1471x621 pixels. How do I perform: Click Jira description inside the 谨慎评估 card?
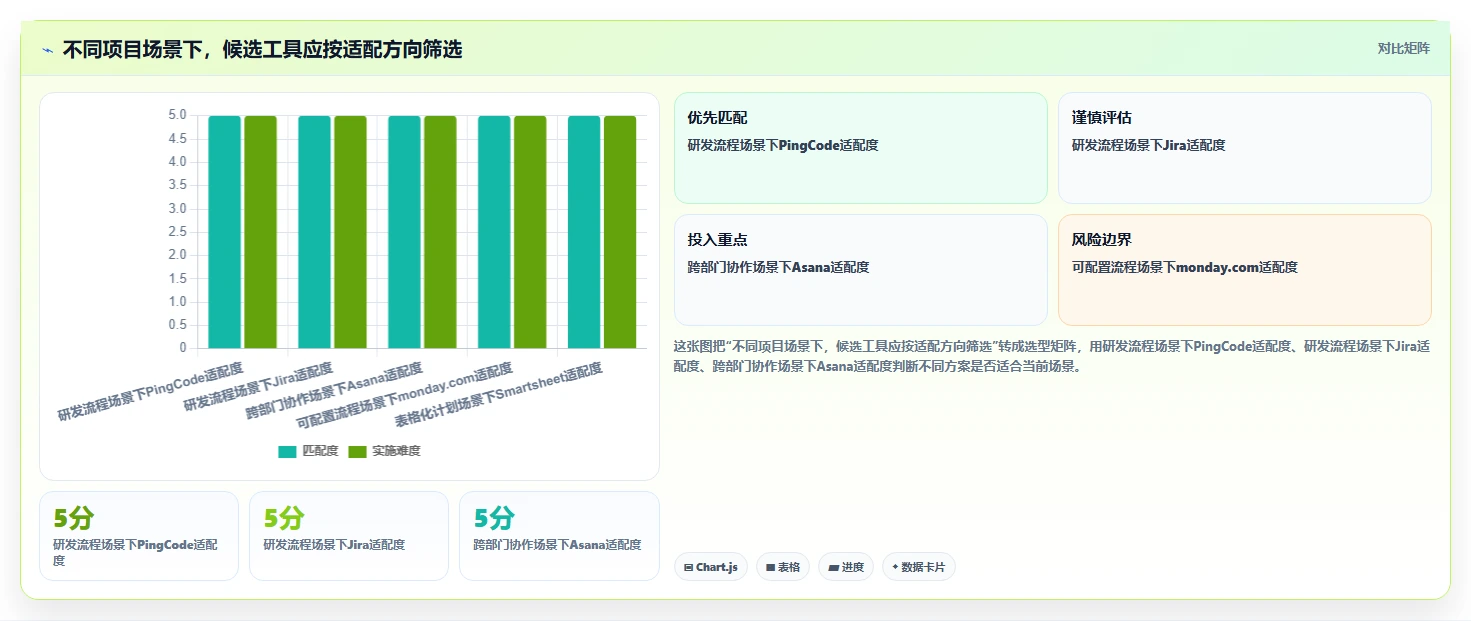click(x=1149, y=145)
